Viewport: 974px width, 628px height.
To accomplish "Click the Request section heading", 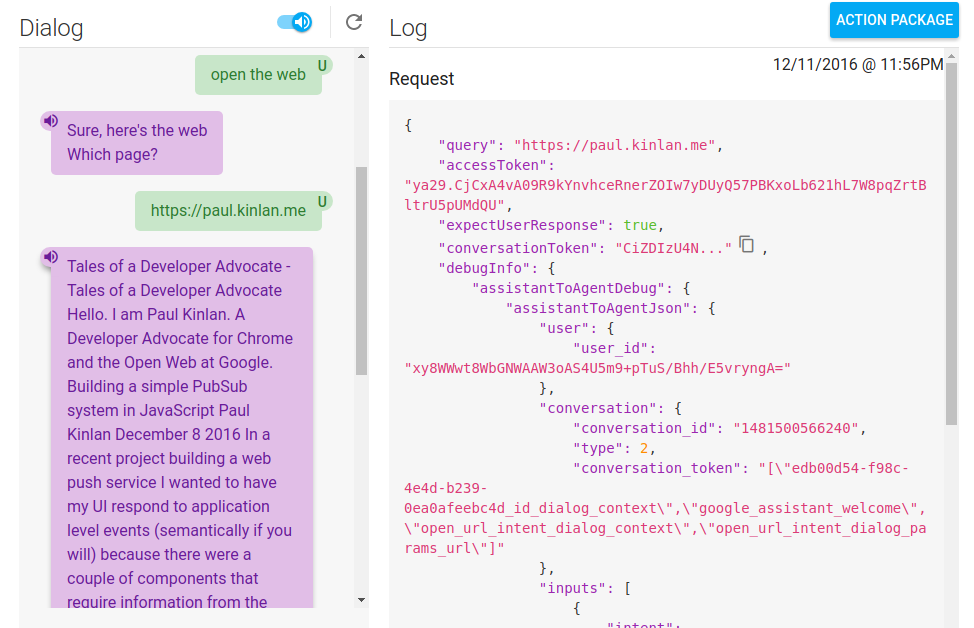I will click(421, 79).
